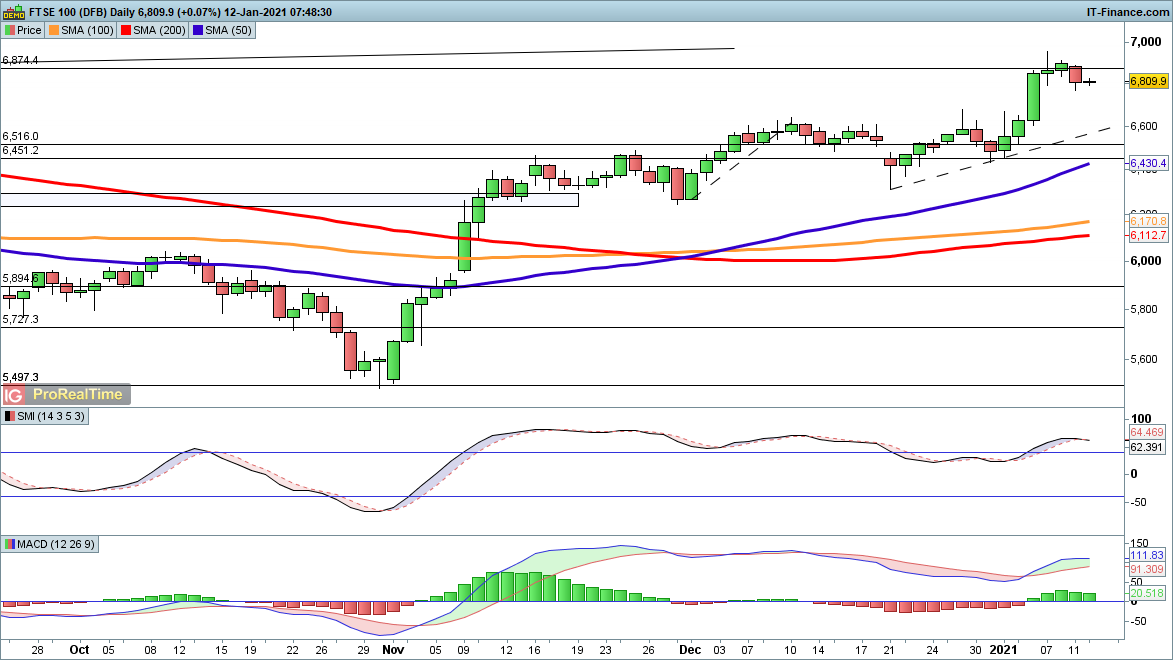Click the MACD indicator's tricolor icon
The width and height of the screenshot is (1173, 660).
click(9, 544)
